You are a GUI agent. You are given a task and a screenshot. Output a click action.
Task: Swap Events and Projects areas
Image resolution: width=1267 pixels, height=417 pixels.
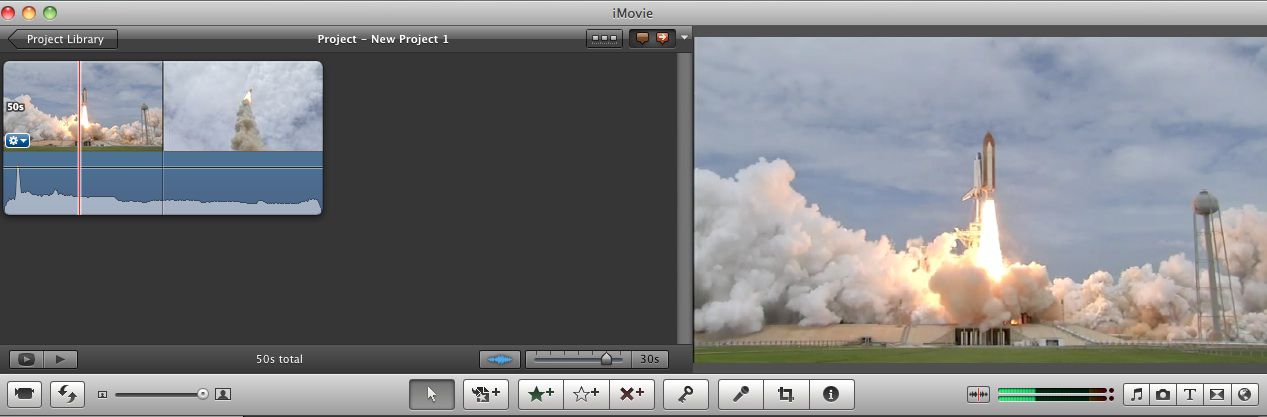coord(69,394)
